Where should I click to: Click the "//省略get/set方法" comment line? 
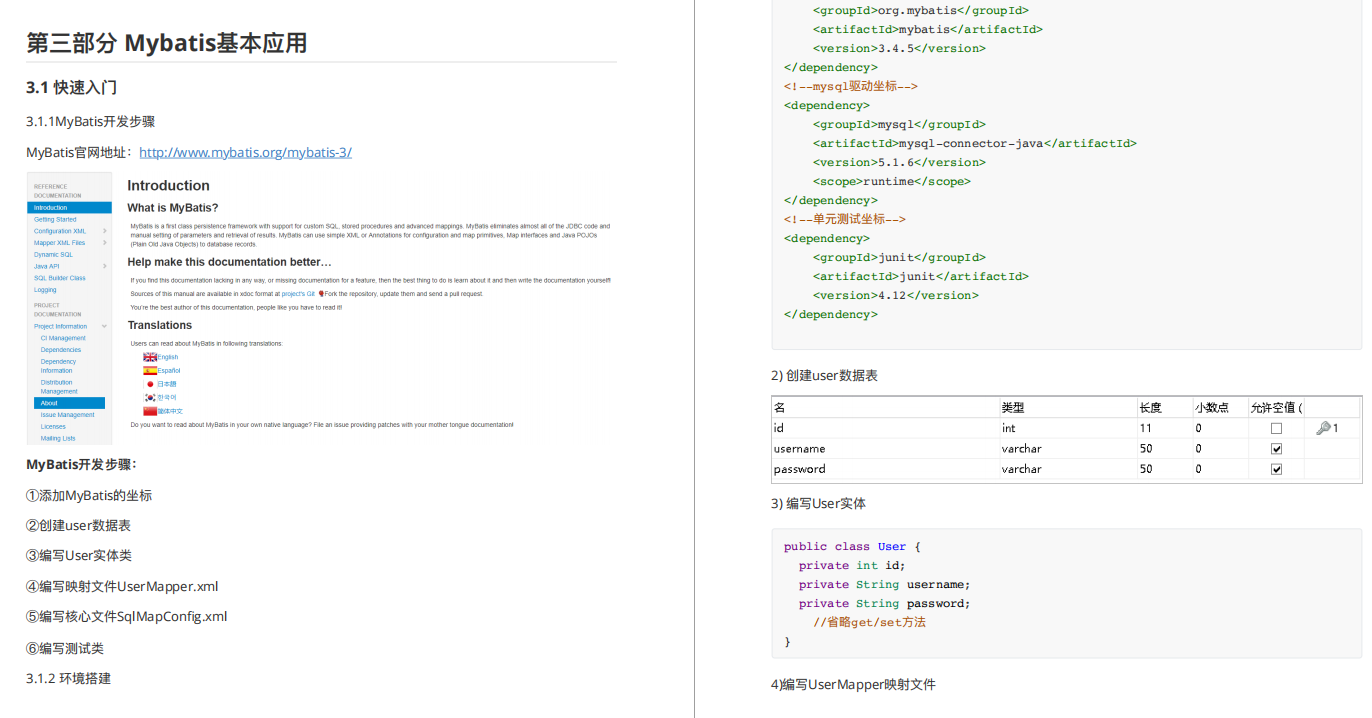[x=870, y=622]
